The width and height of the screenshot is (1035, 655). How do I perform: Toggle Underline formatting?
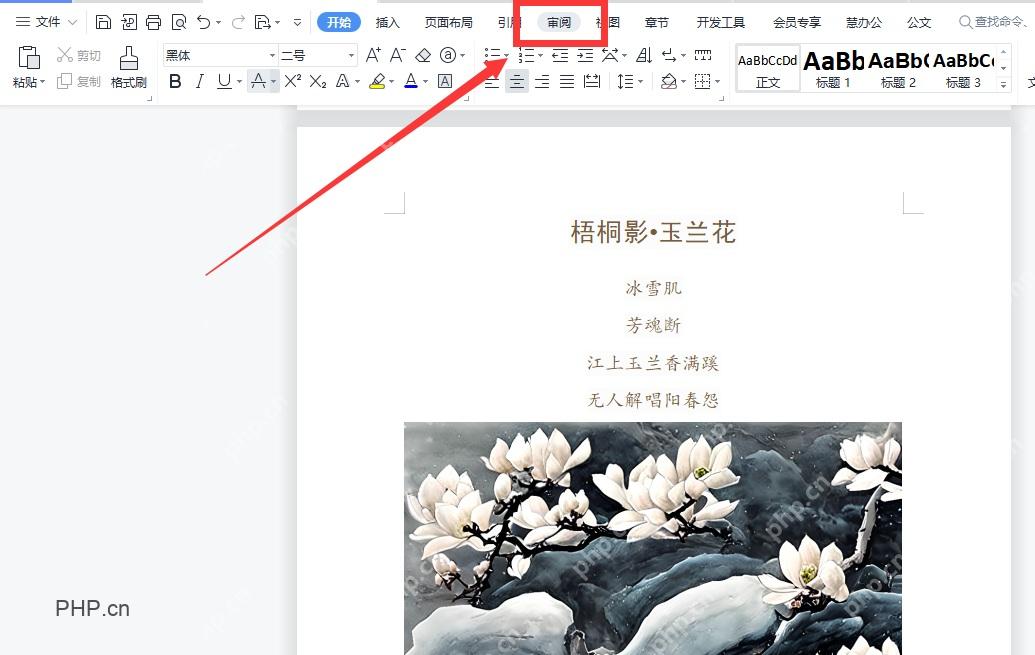[x=224, y=81]
